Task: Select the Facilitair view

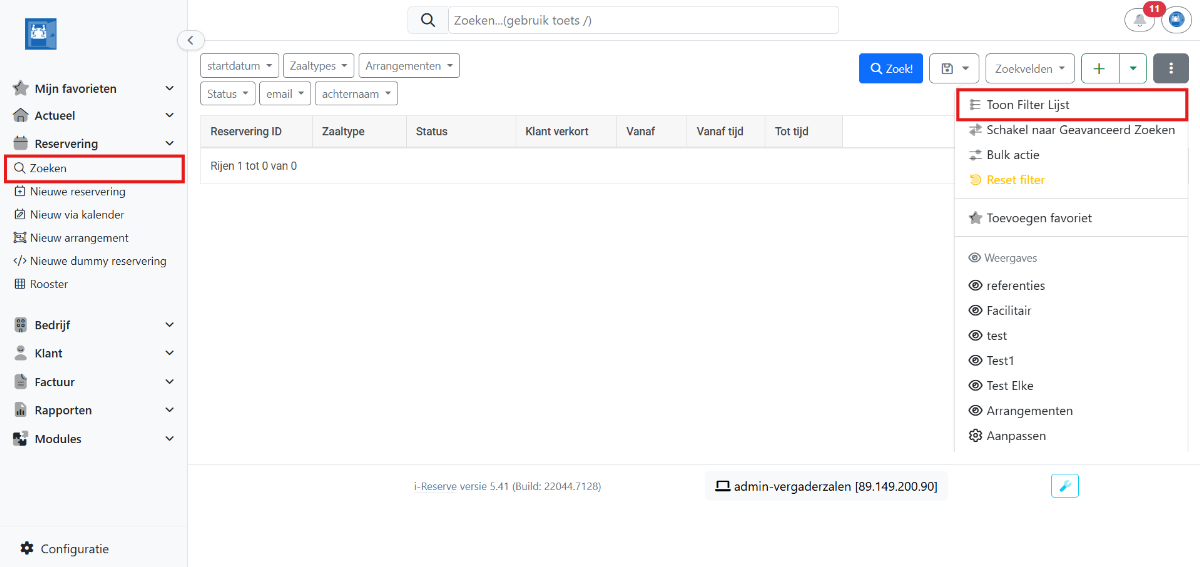Action: pyautogui.click(x=1008, y=311)
